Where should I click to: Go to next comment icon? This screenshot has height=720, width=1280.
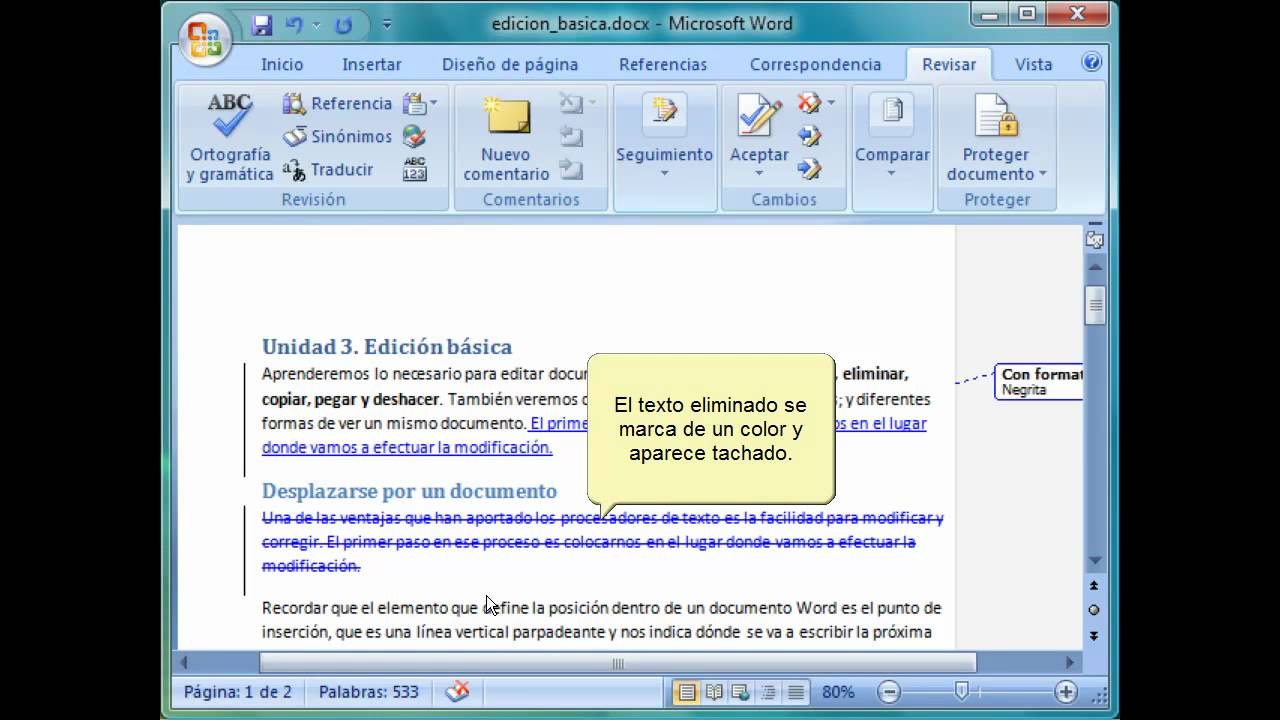point(571,169)
